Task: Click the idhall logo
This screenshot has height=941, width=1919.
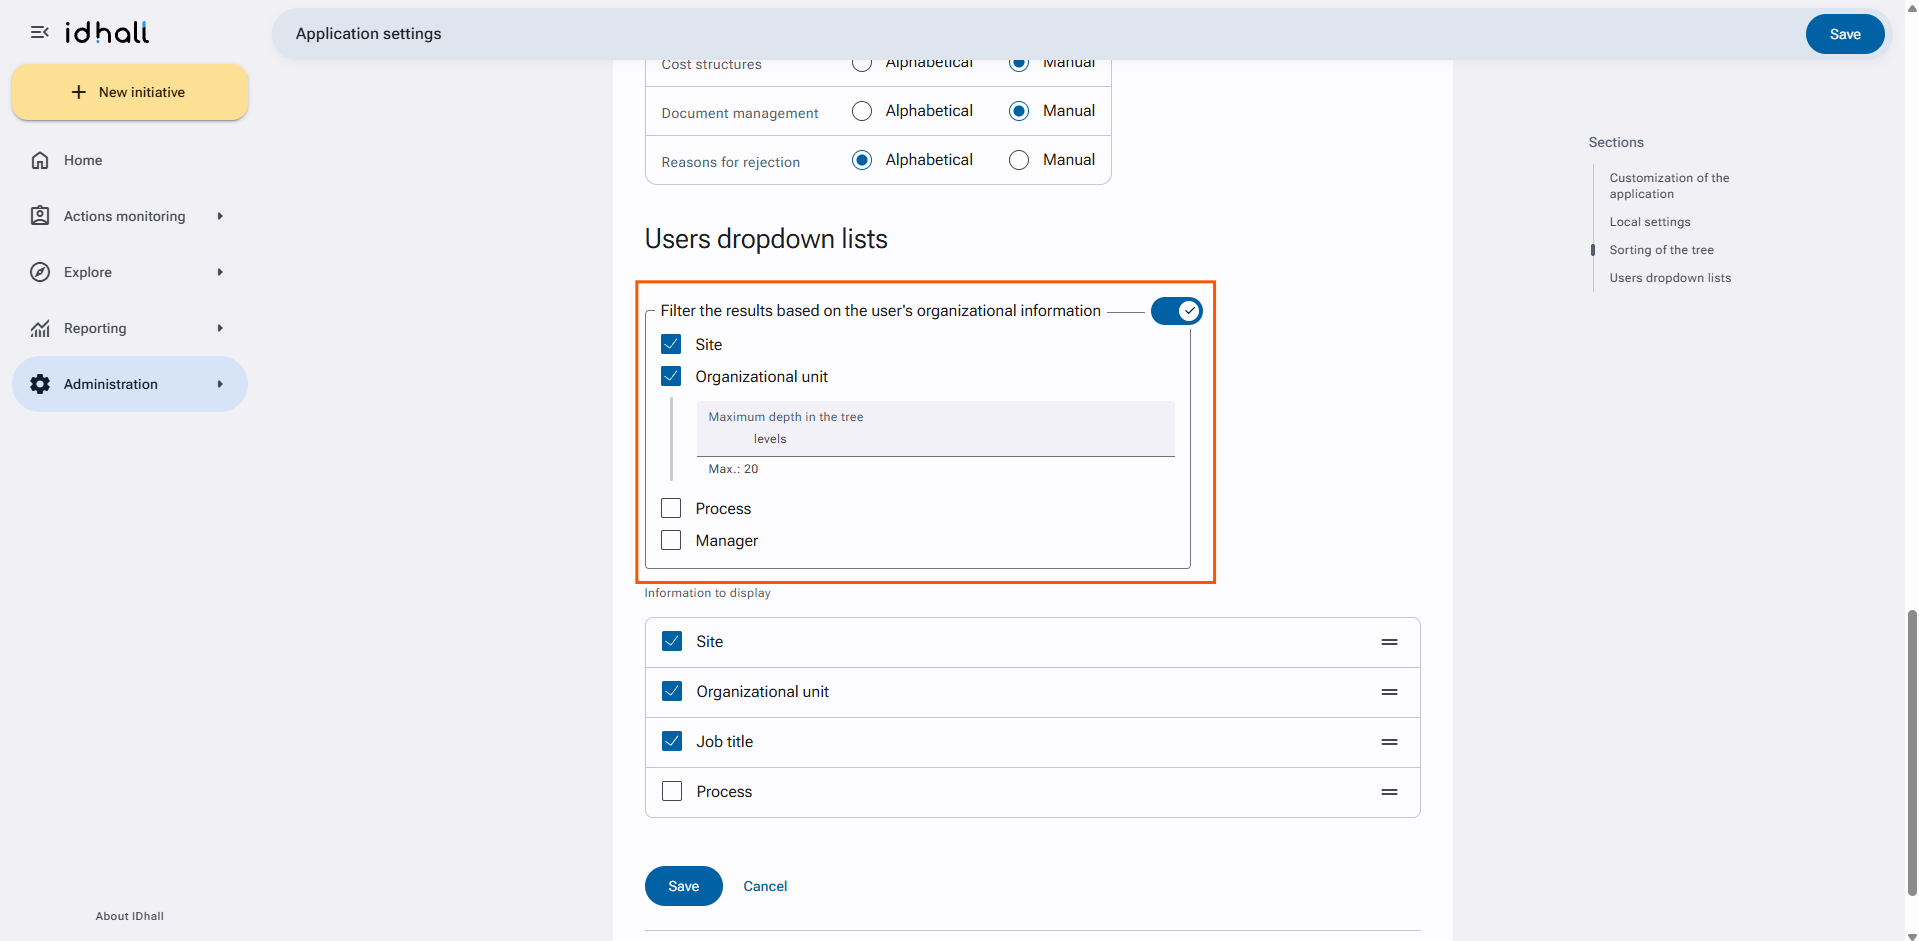Action: coord(107,33)
